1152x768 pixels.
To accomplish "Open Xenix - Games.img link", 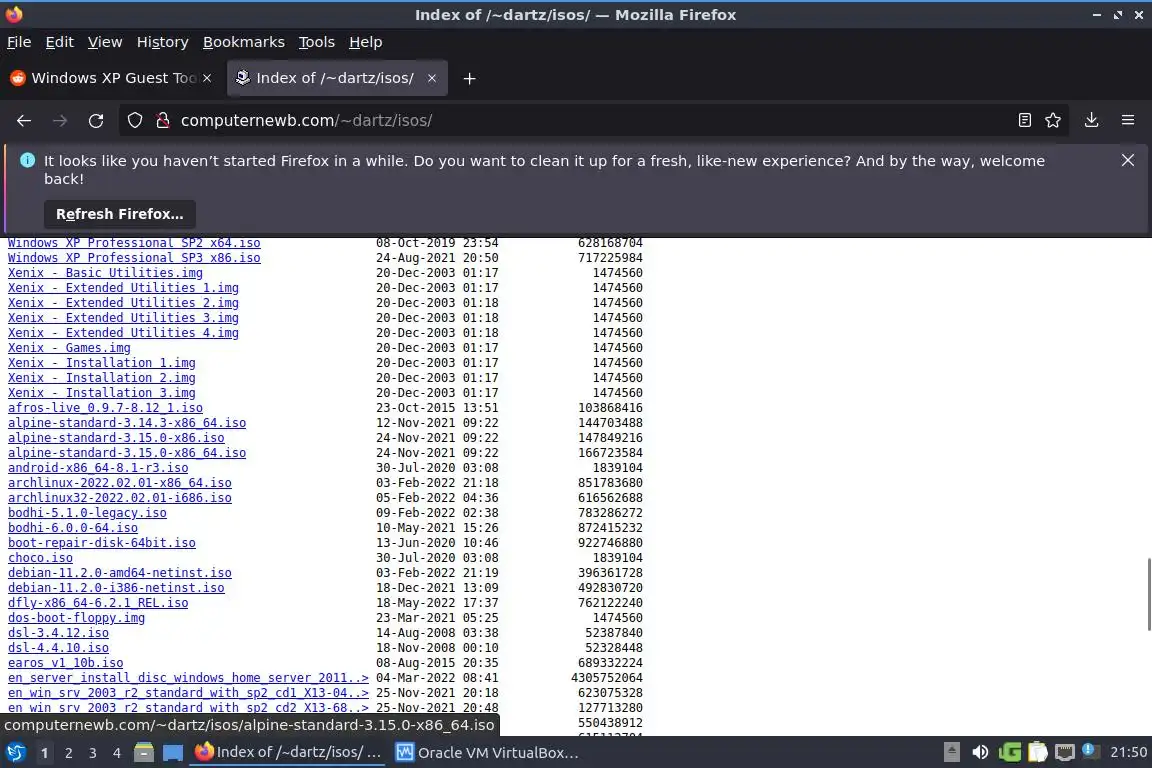I will [x=69, y=348].
